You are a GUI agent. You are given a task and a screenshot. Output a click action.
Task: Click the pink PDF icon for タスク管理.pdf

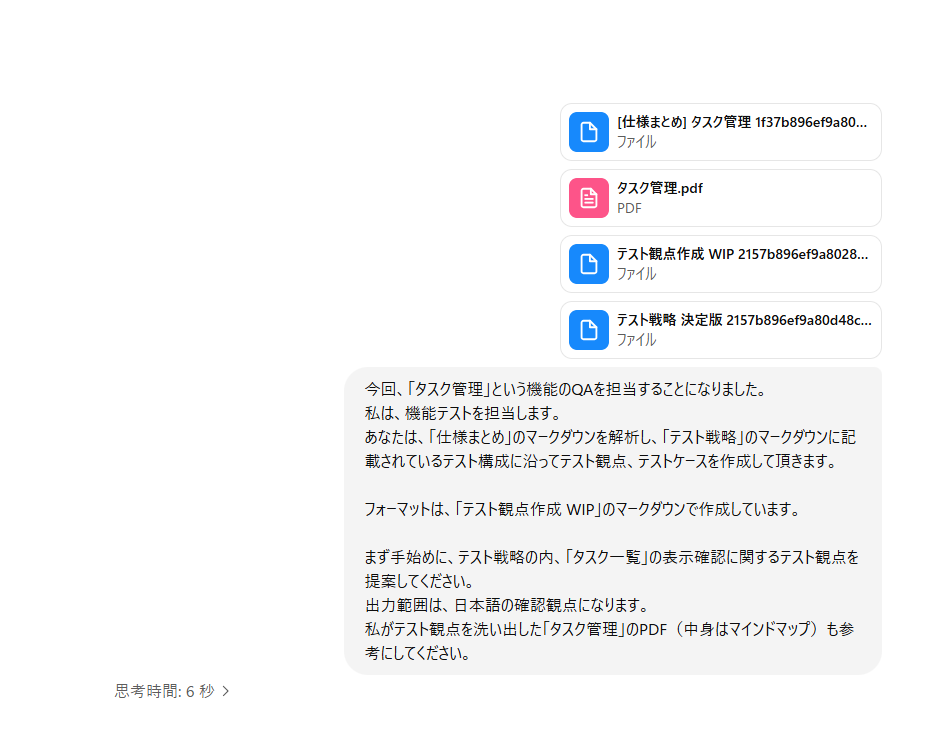click(589, 198)
